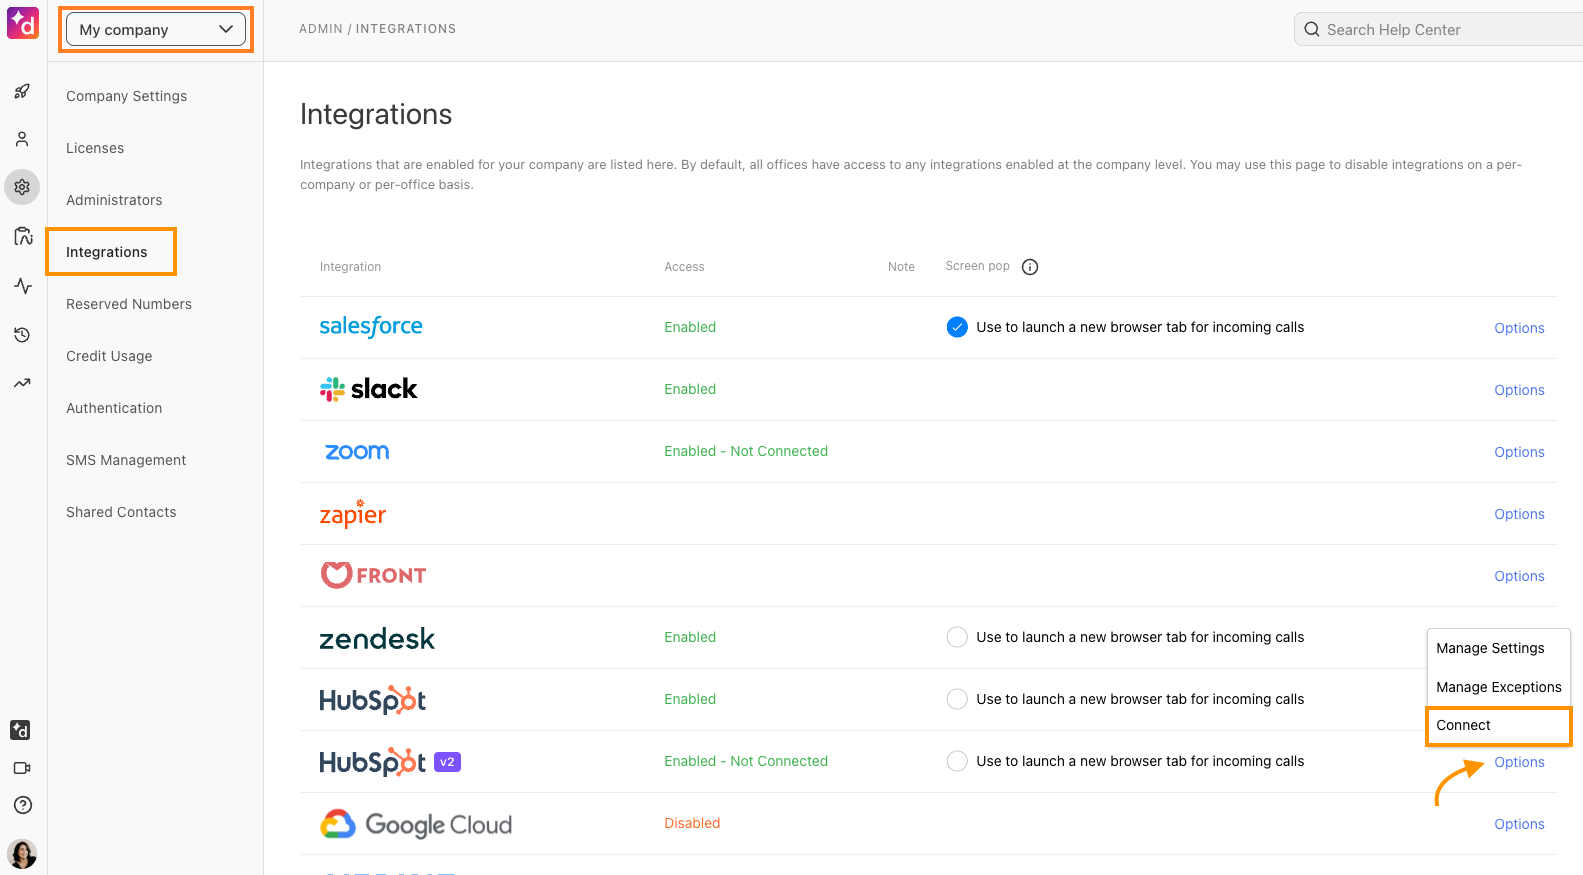Screen dimensions: 1583x875
Task: Click the Salesforce logo
Action: pos(371,327)
